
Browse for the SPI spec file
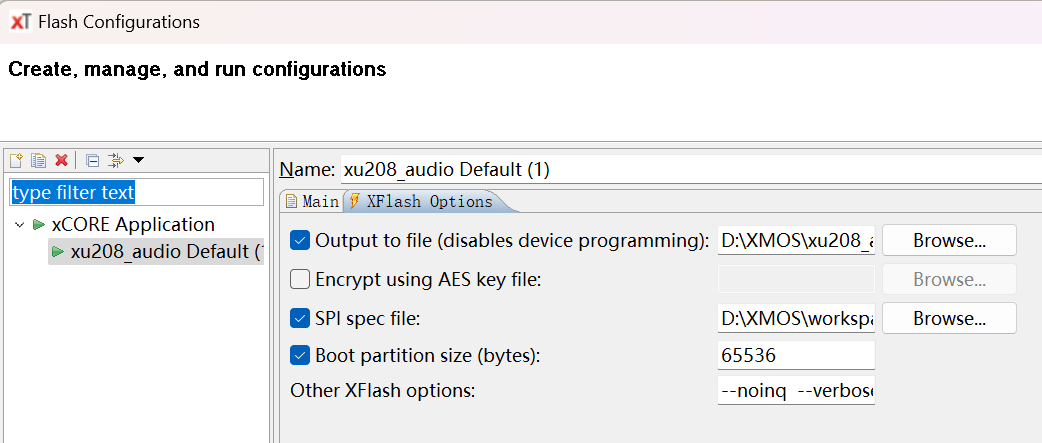click(948, 318)
